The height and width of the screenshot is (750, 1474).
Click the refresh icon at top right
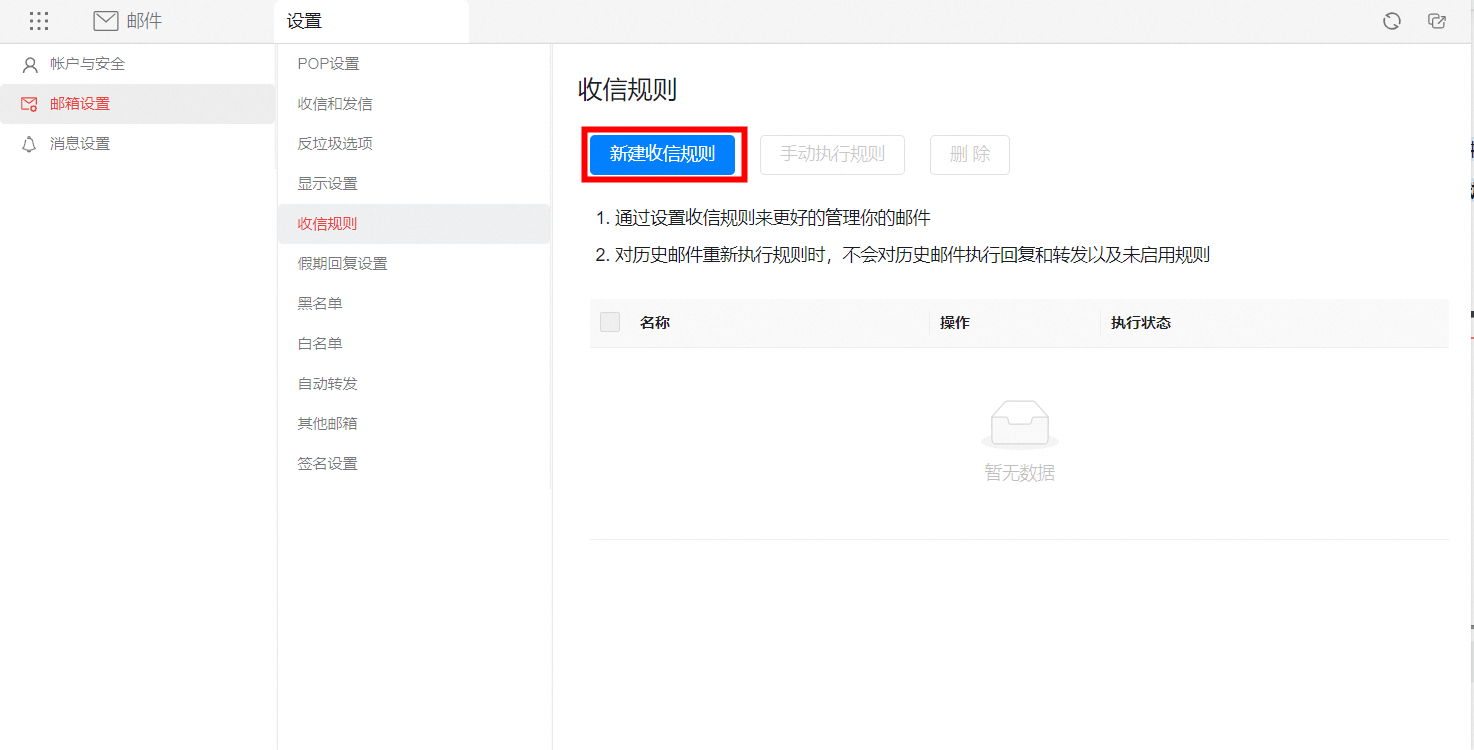point(1392,21)
